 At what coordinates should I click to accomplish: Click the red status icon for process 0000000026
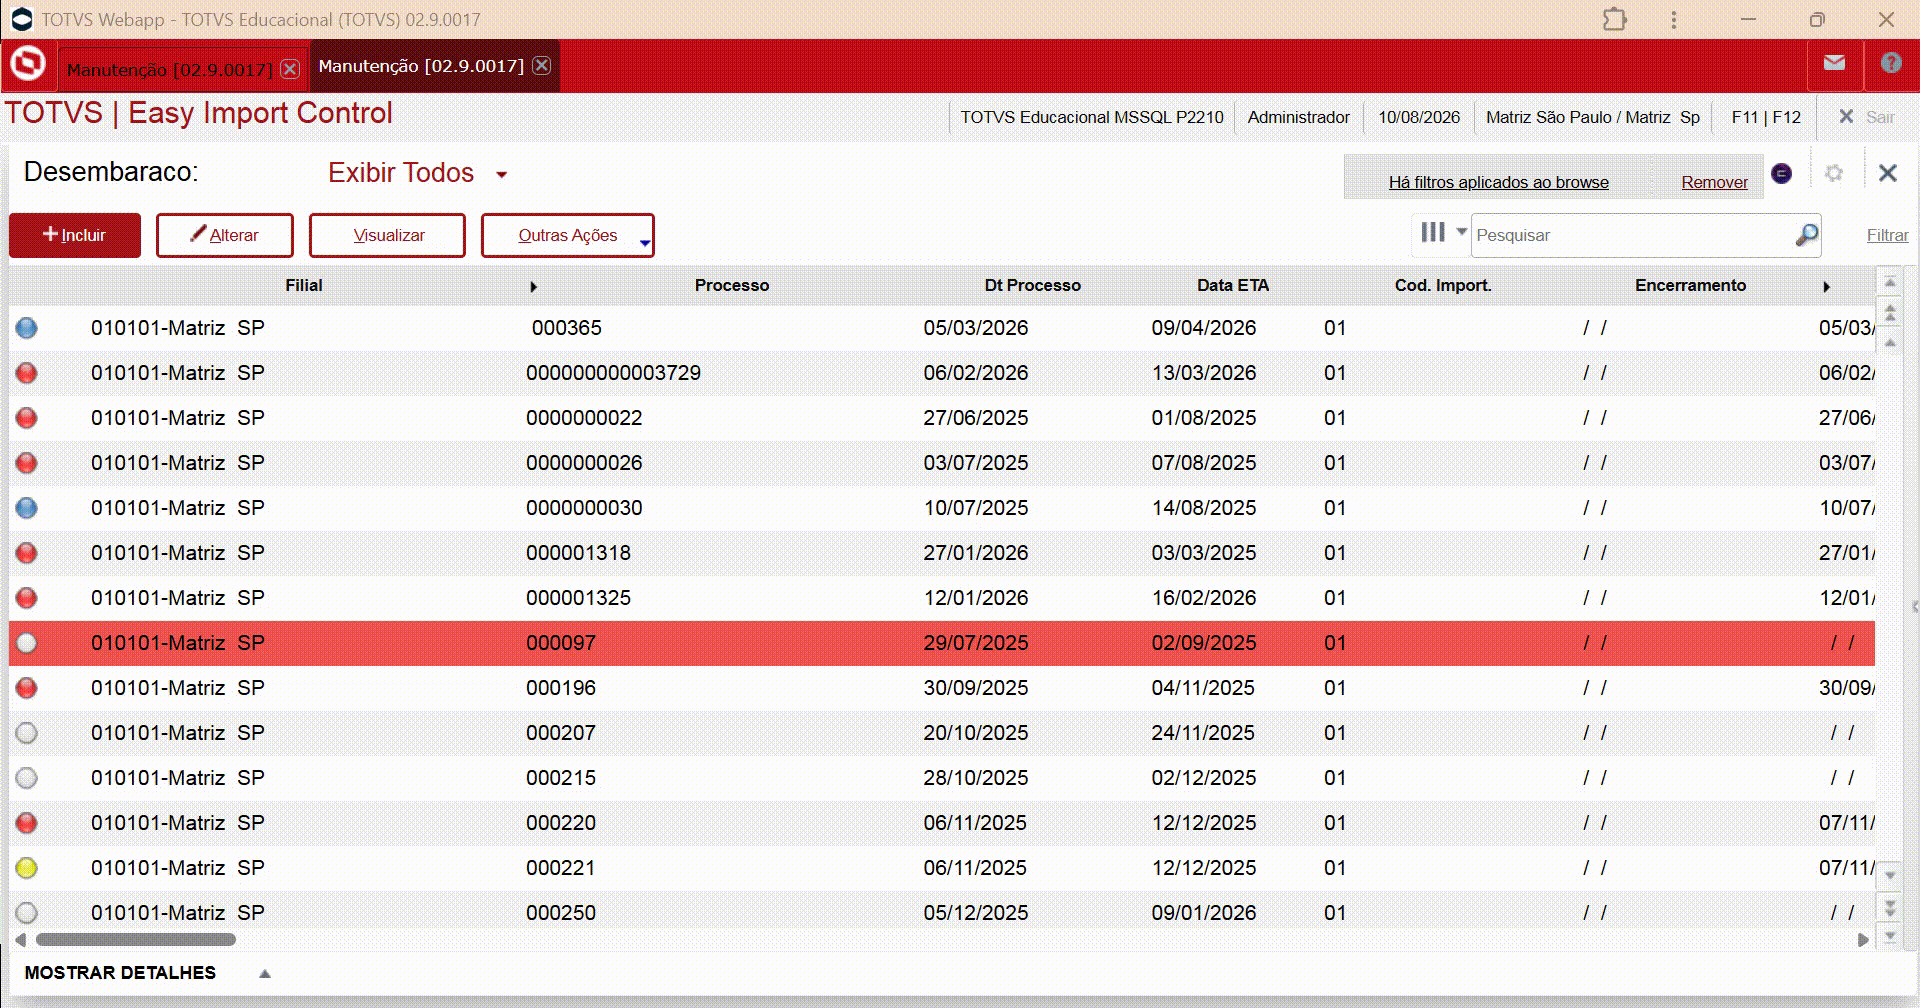(27, 463)
